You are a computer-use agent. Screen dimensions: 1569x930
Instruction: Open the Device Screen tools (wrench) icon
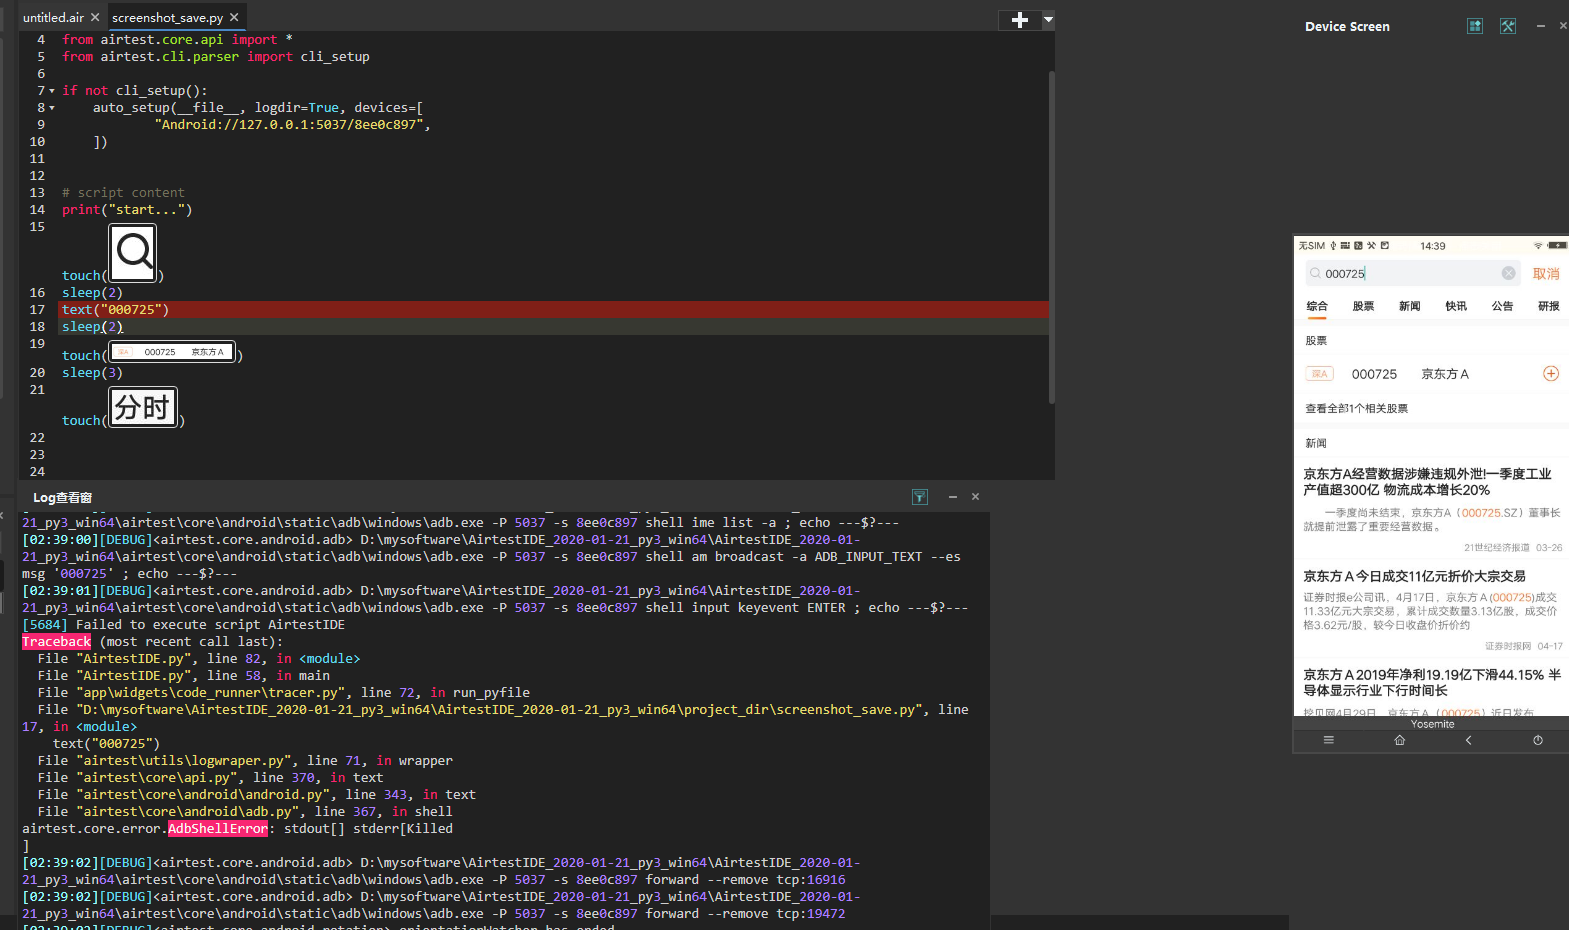(x=1508, y=26)
